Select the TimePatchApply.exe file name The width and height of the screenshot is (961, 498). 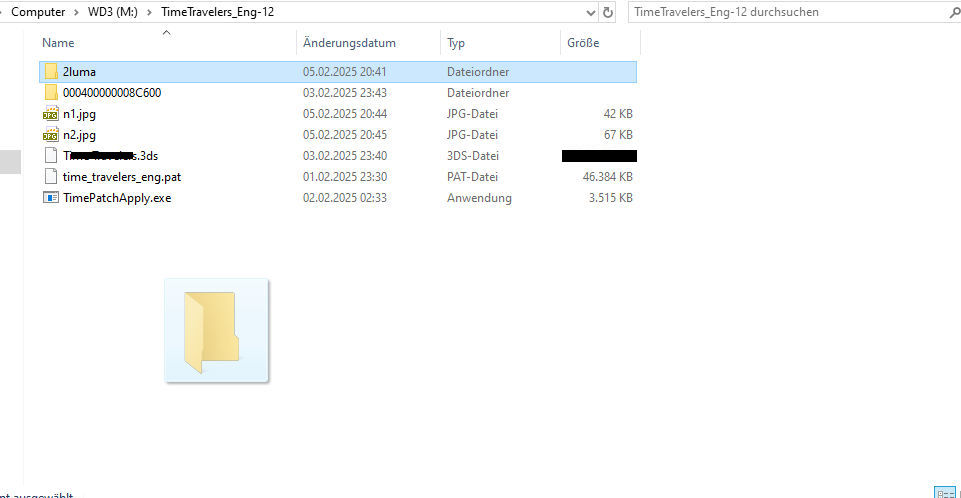tap(117, 198)
